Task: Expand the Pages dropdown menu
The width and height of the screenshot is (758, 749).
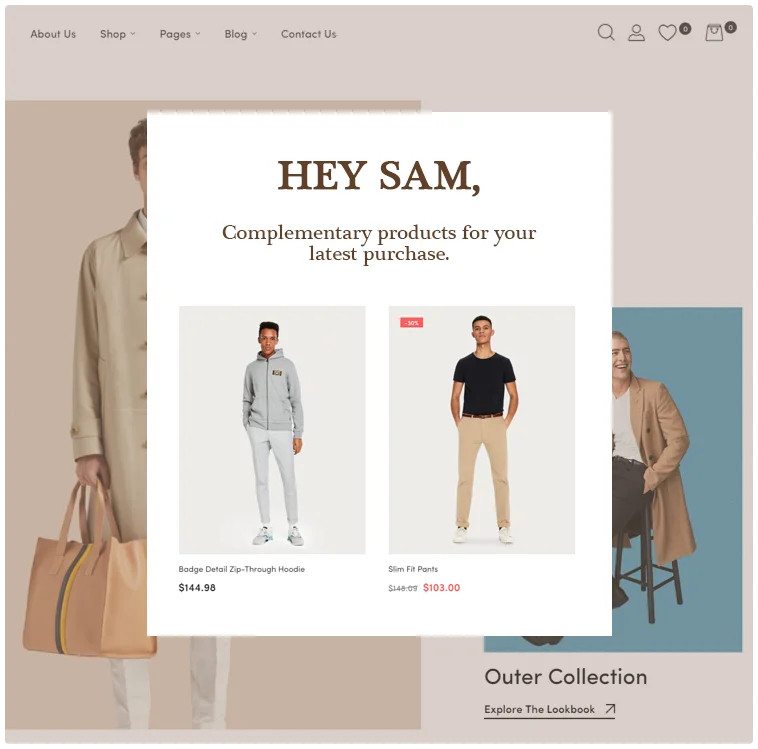Action: 180,34
